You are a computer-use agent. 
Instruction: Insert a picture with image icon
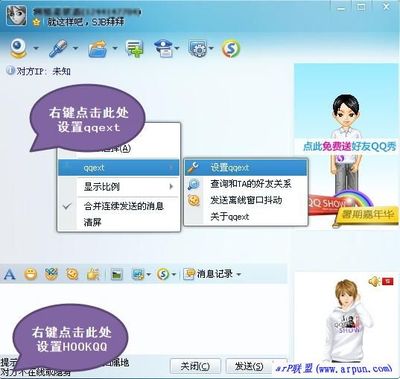(117, 274)
